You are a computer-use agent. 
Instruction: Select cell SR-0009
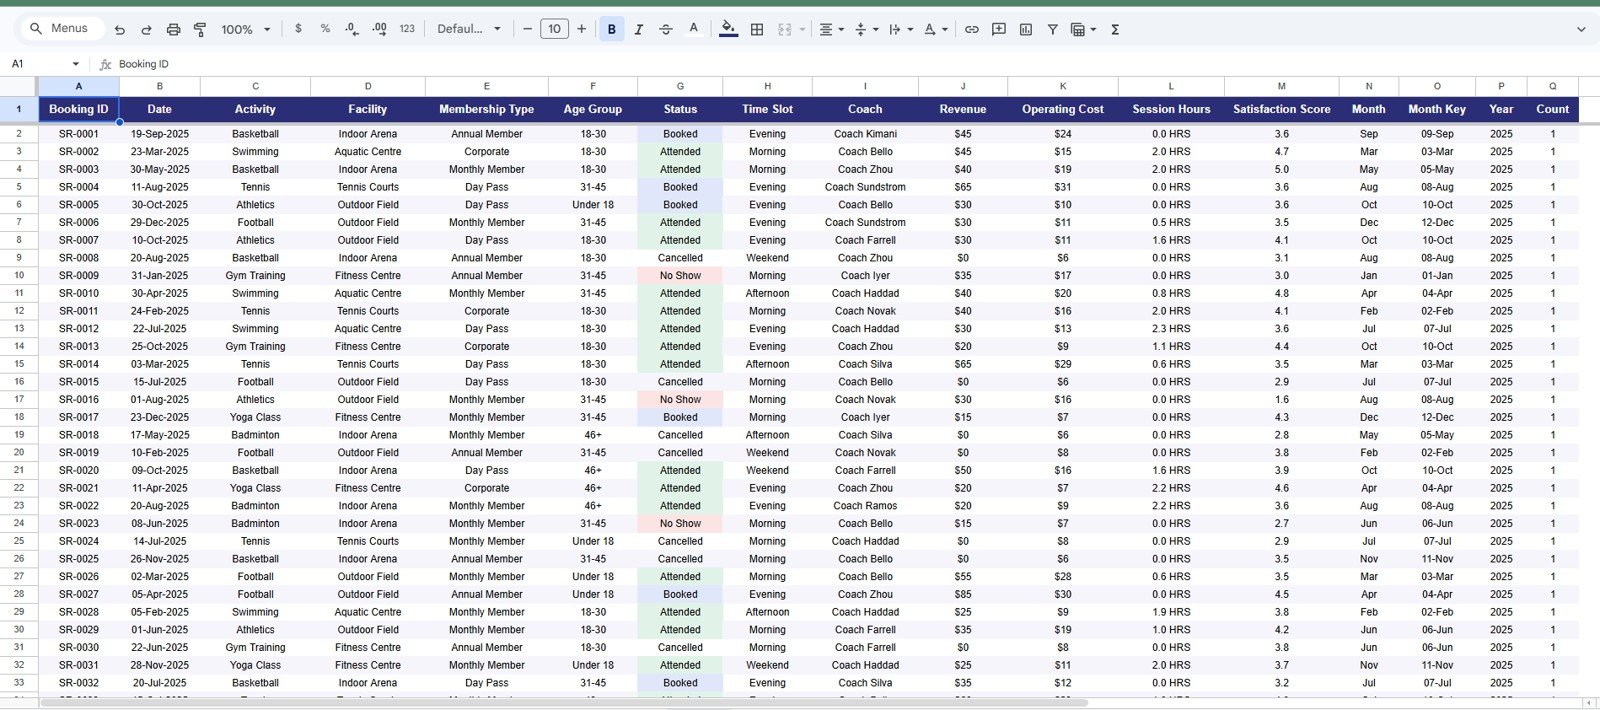(x=79, y=276)
